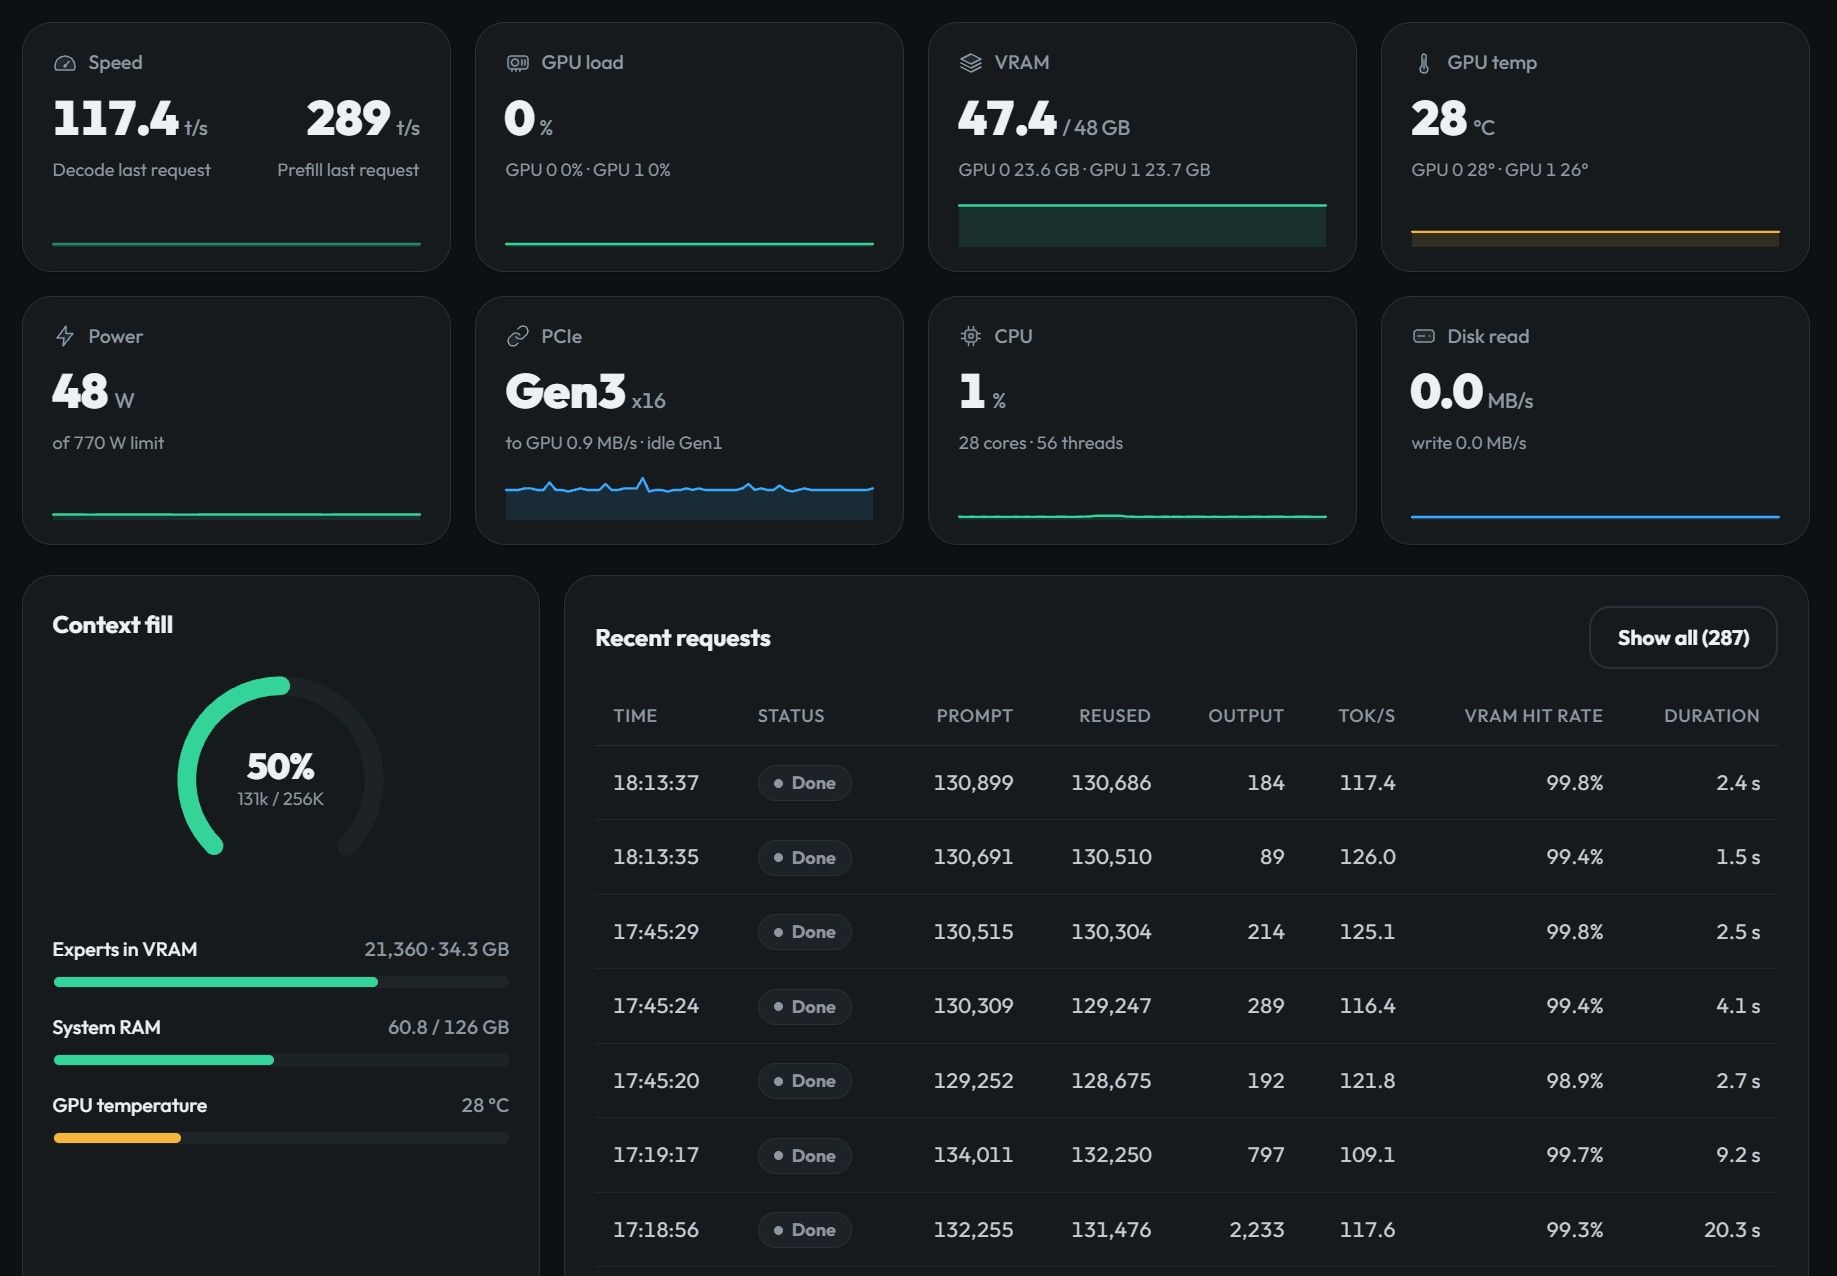
Task: Click the VRAM layers icon
Action: coord(970,63)
